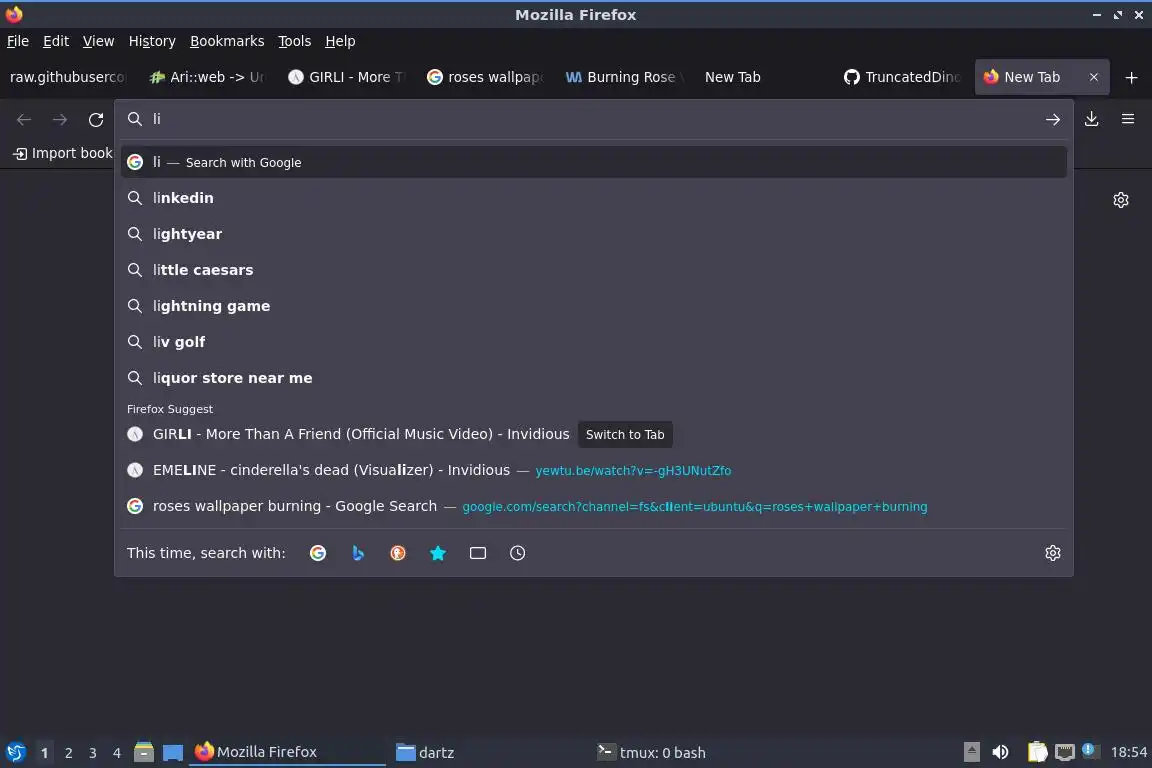
Task: Choose the 'liv golf' search suggestion
Action: pyautogui.click(x=594, y=342)
